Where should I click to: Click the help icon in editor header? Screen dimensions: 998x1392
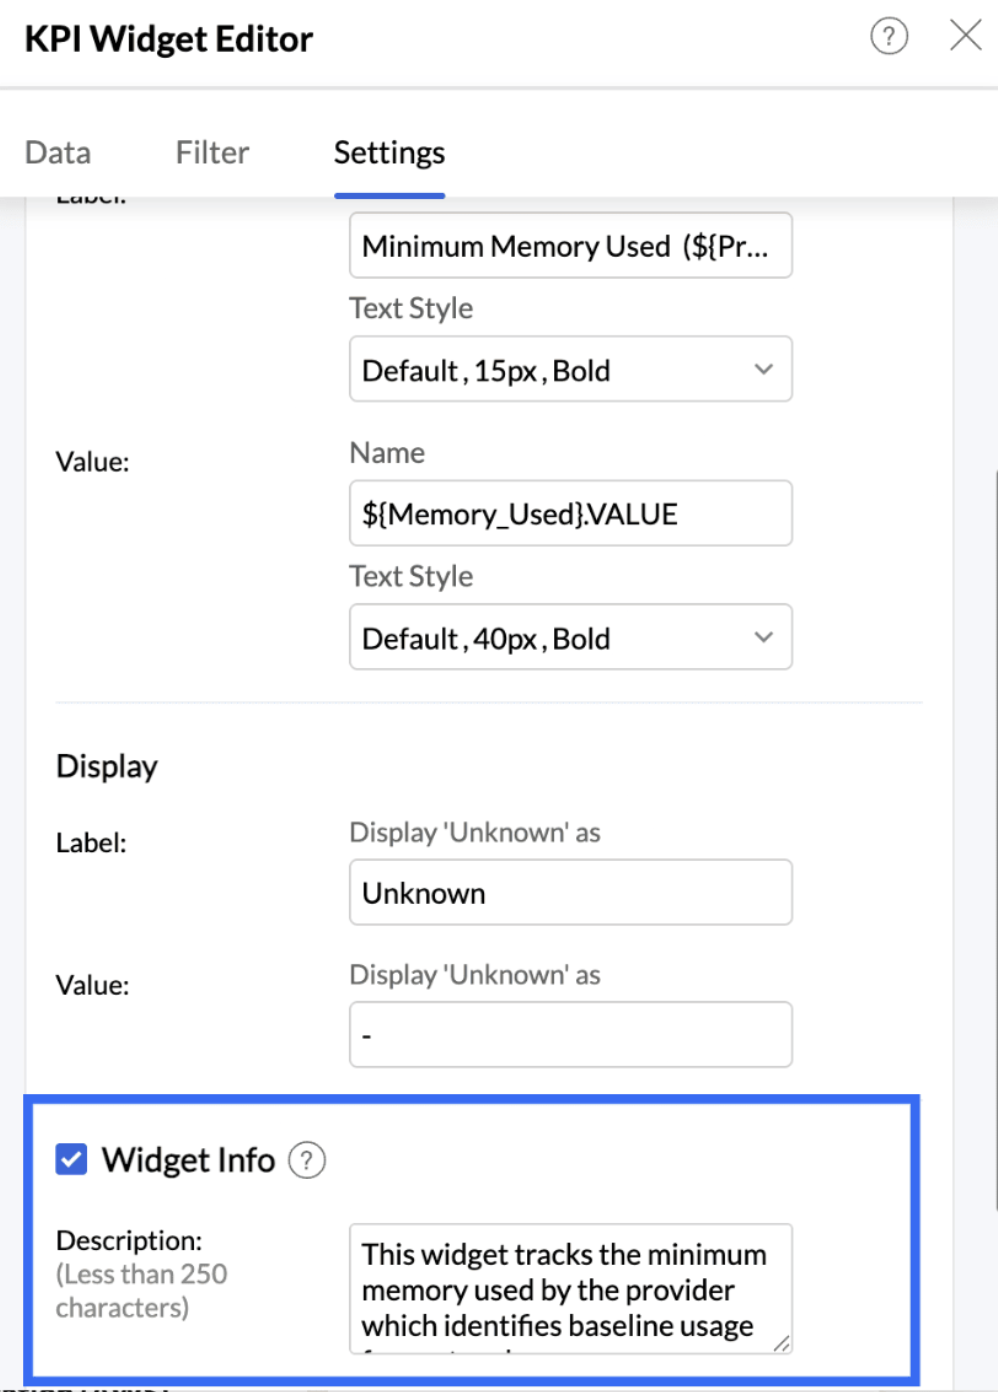click(x=889, y=36)
